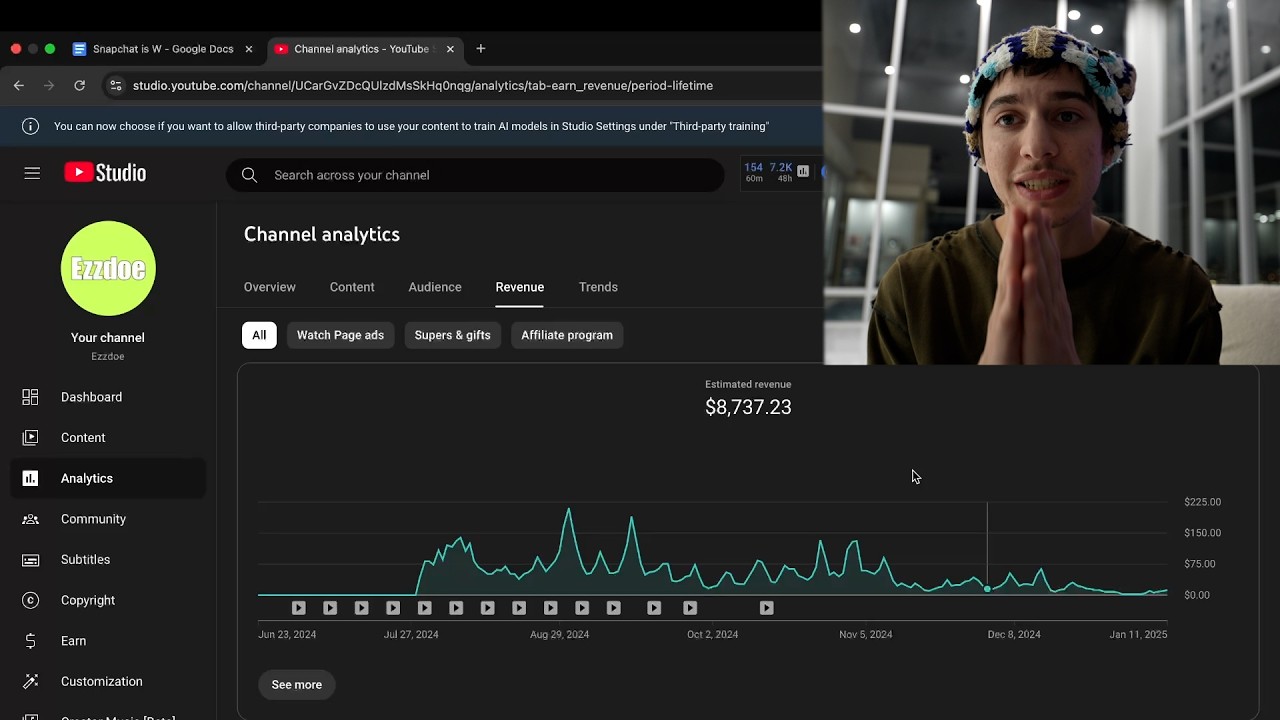Click the video marker near Jul 27, 2024
This screenshot has width=1280, height=720.
[424, 608]
